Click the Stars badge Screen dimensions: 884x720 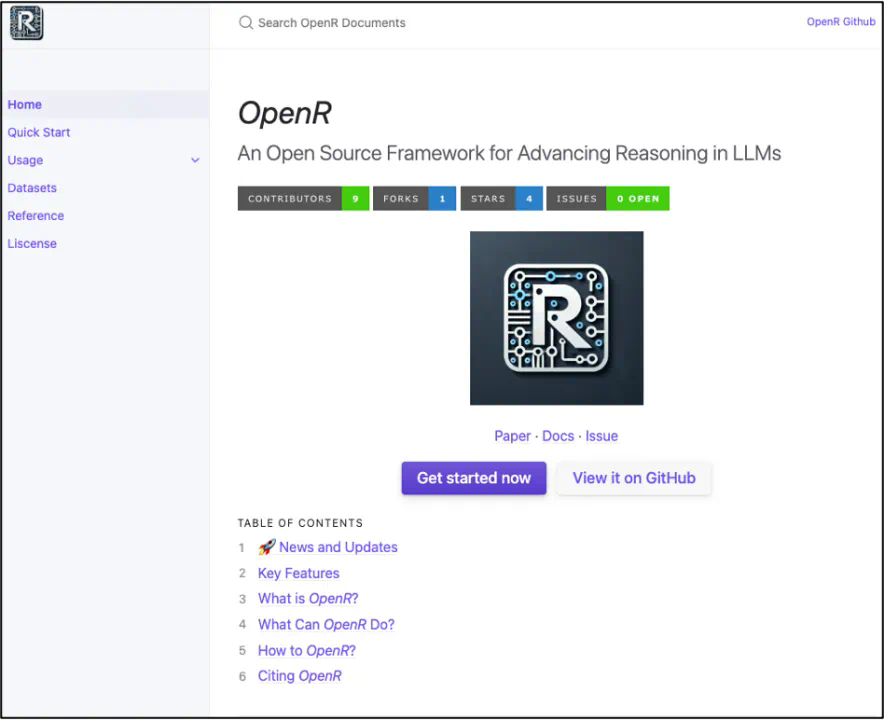coord(501,198)
